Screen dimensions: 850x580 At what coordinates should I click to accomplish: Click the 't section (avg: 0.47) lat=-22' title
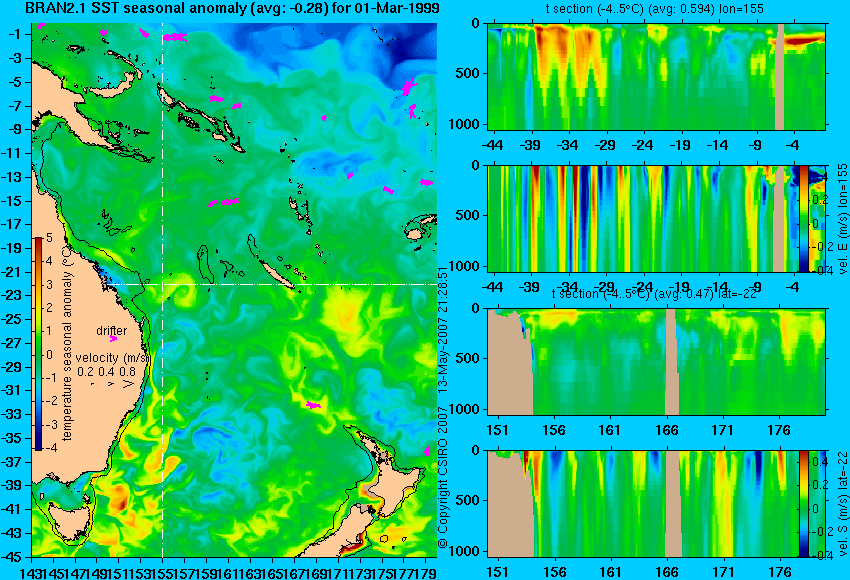(654, 294)
